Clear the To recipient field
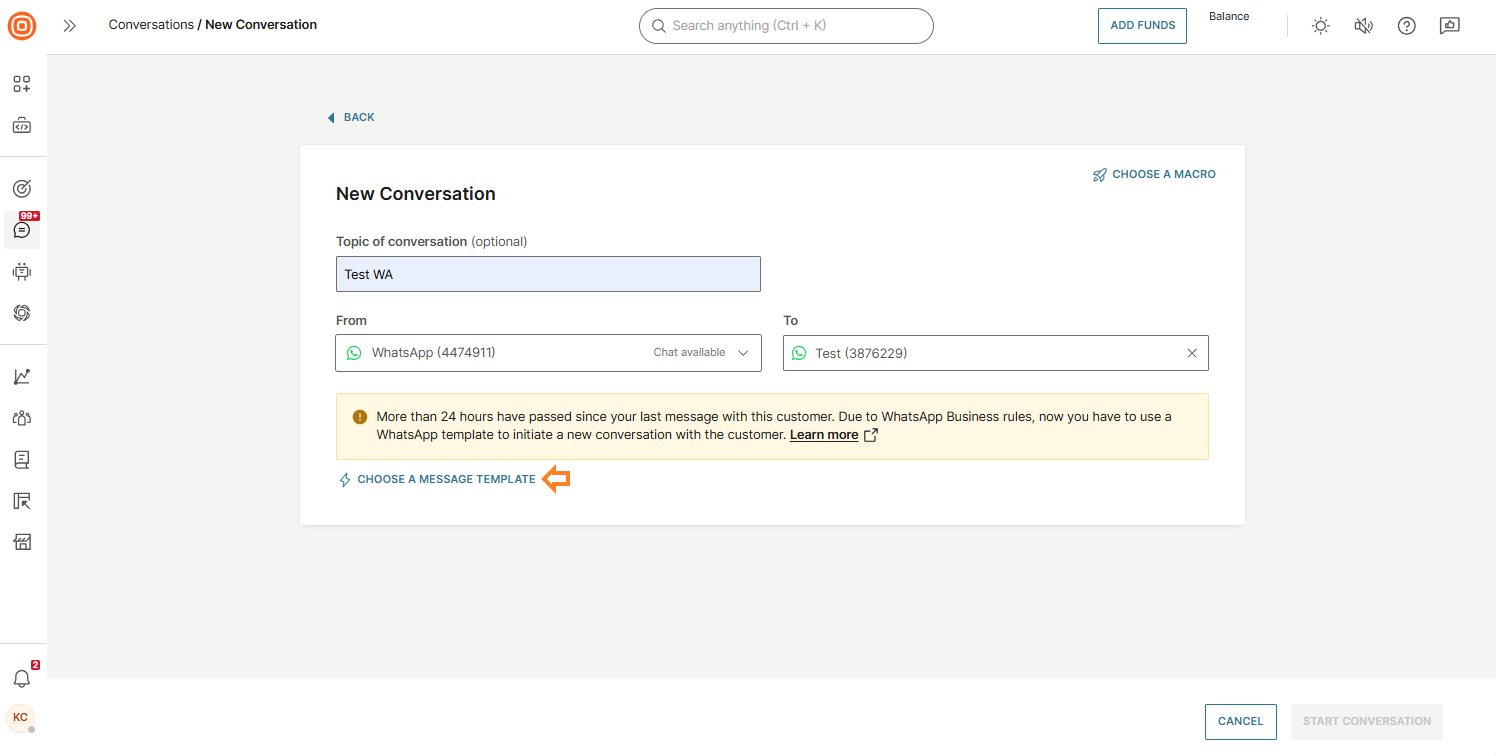1496x756 pixels. point(1191,353)
